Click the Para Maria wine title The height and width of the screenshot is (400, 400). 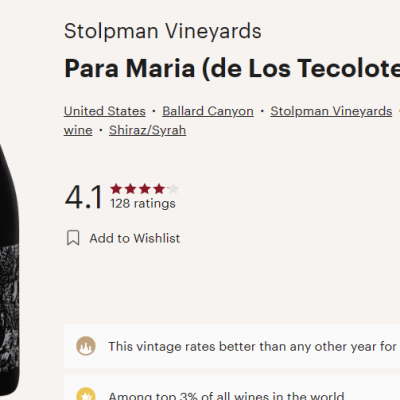click(x=232, y=68)
